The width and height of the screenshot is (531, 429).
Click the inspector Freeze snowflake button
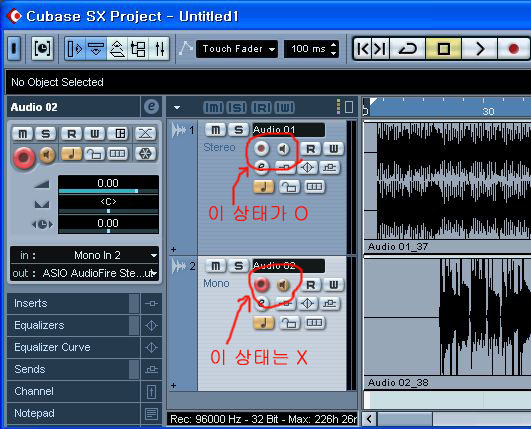146,154
